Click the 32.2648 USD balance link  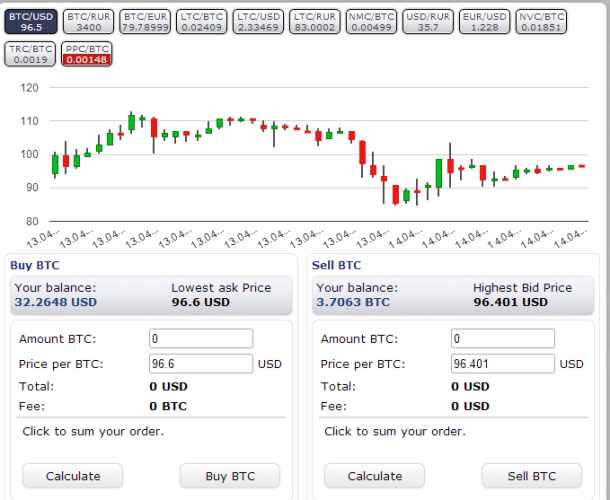point(56,302)
